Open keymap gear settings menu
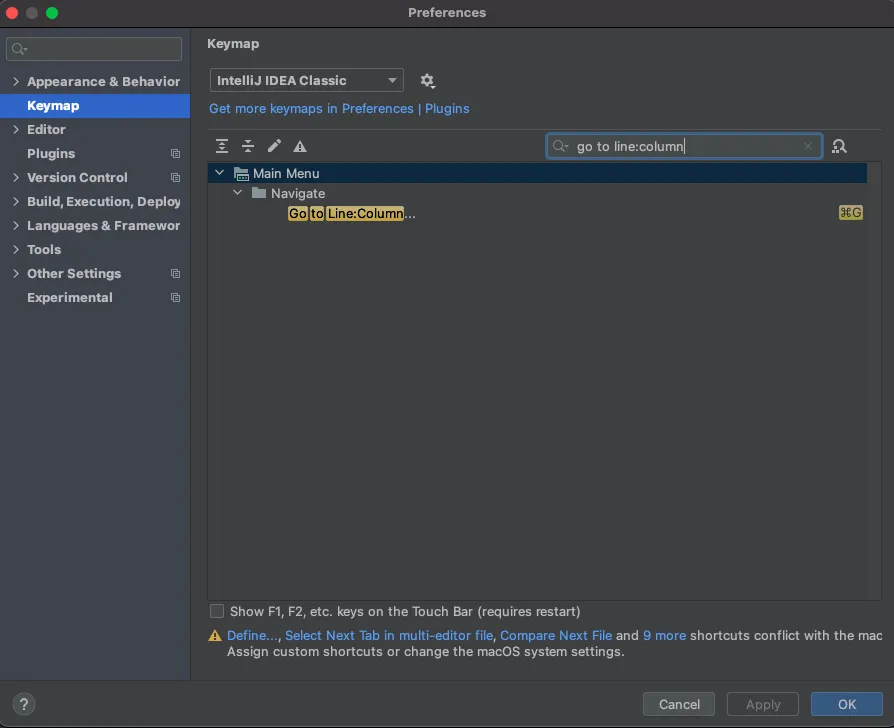 point(428,80)
